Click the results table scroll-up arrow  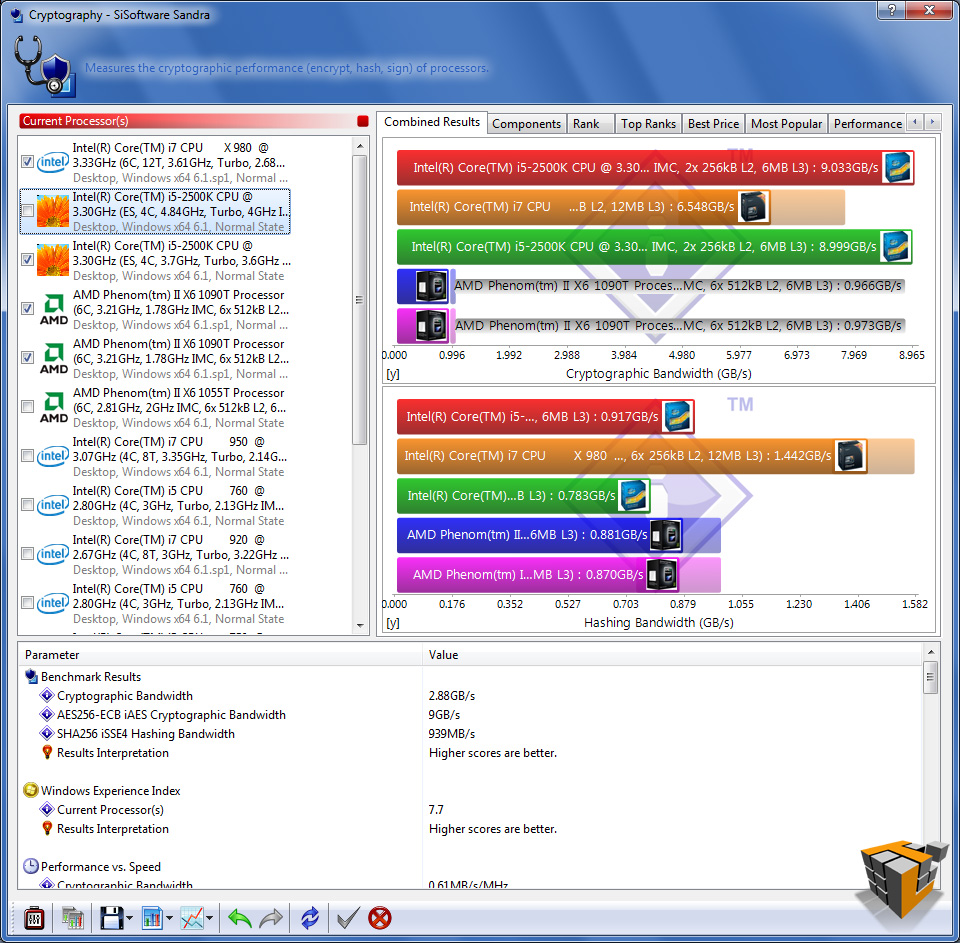pyautogui.click(x=931, y=653)
